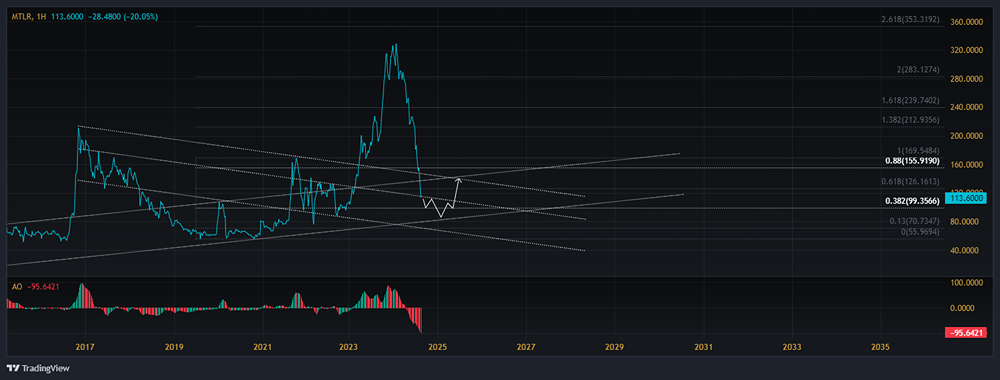
Task: Click the AO value -95.6421 in legend
Action: point(43,286)
